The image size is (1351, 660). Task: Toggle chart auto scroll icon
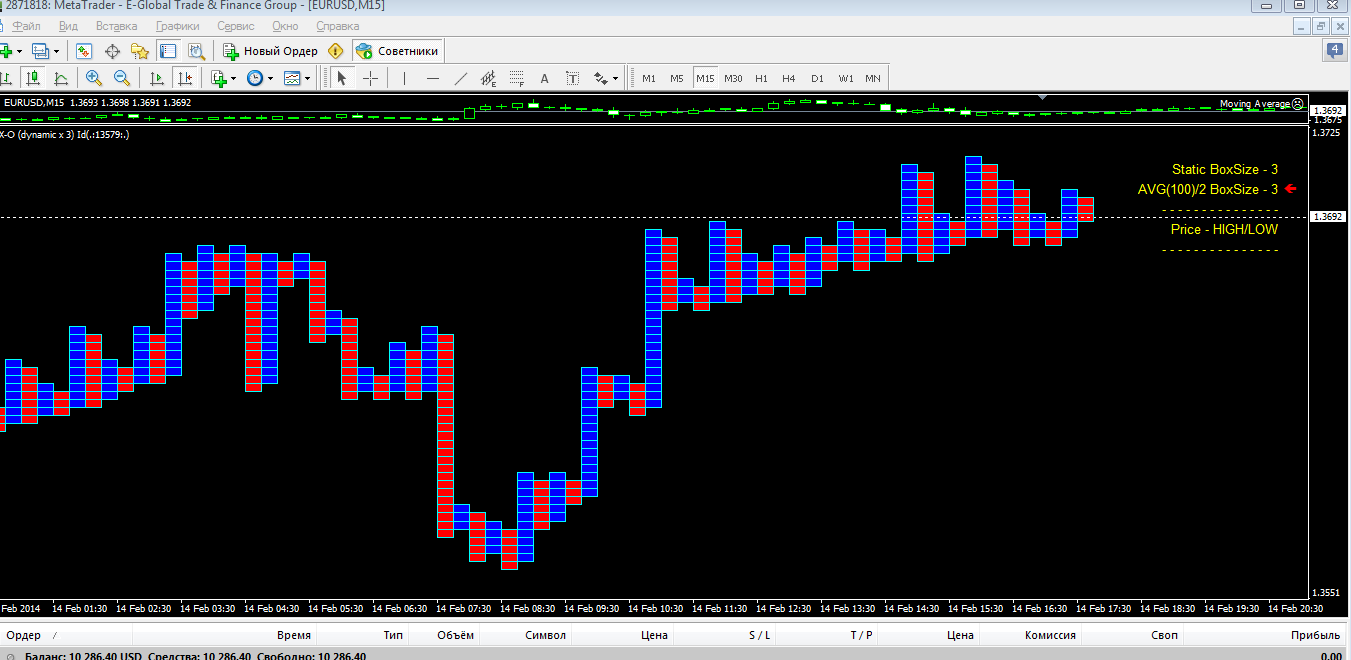pyautogui.click(x=157, y=78)
